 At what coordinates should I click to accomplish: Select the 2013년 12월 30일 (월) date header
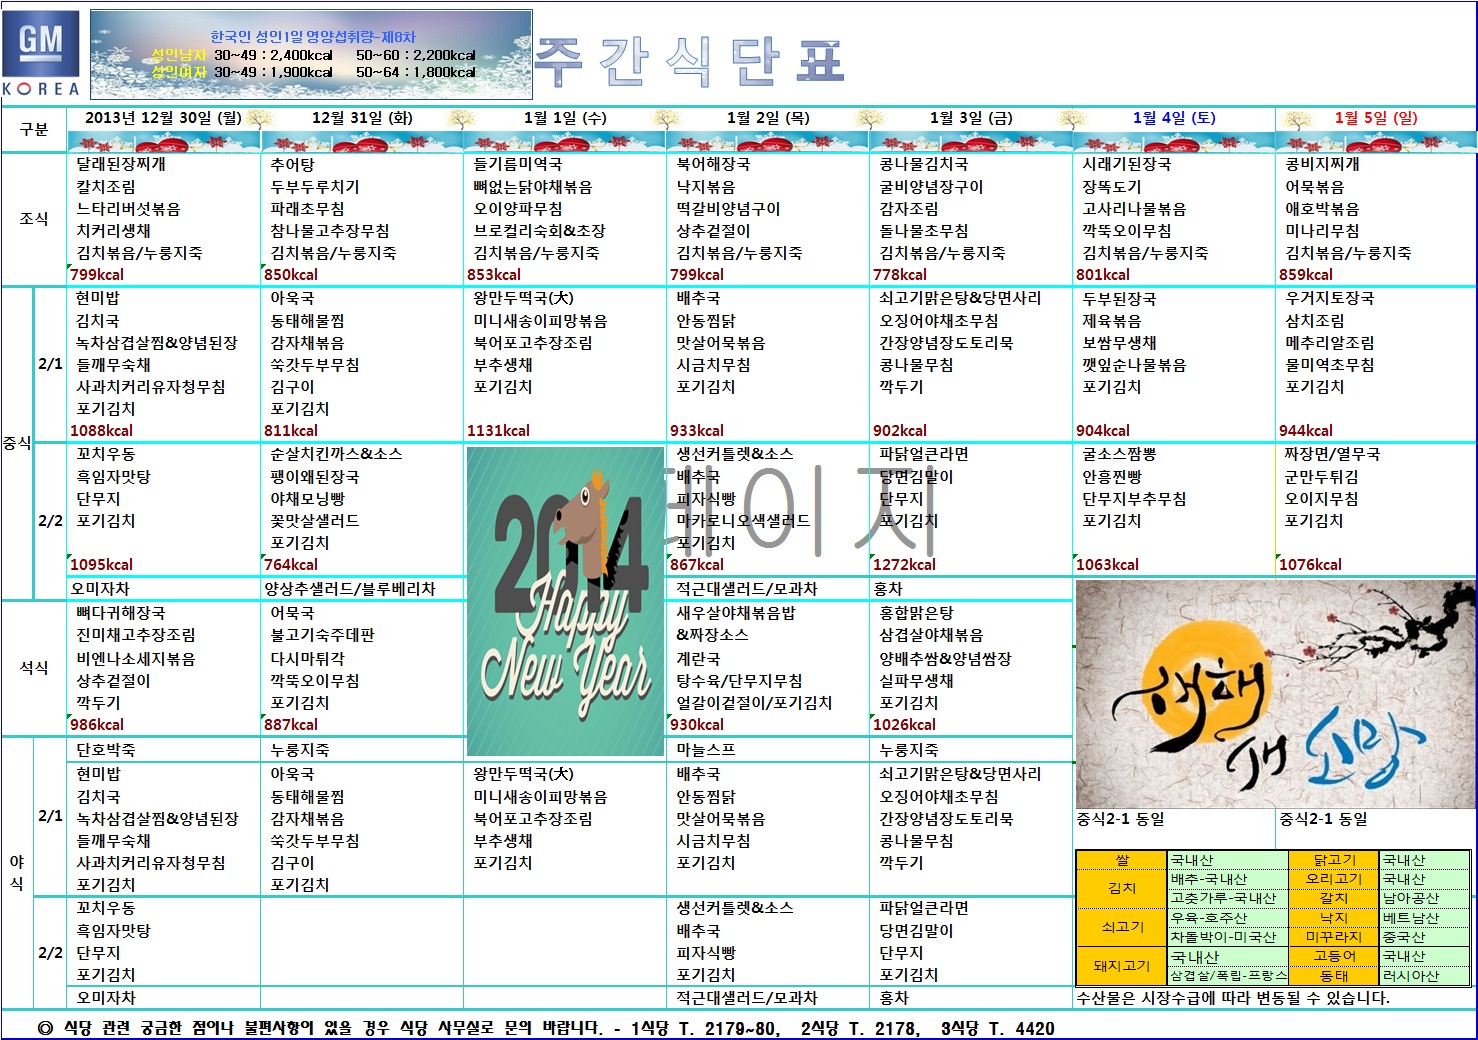click(x=163, y=118)
